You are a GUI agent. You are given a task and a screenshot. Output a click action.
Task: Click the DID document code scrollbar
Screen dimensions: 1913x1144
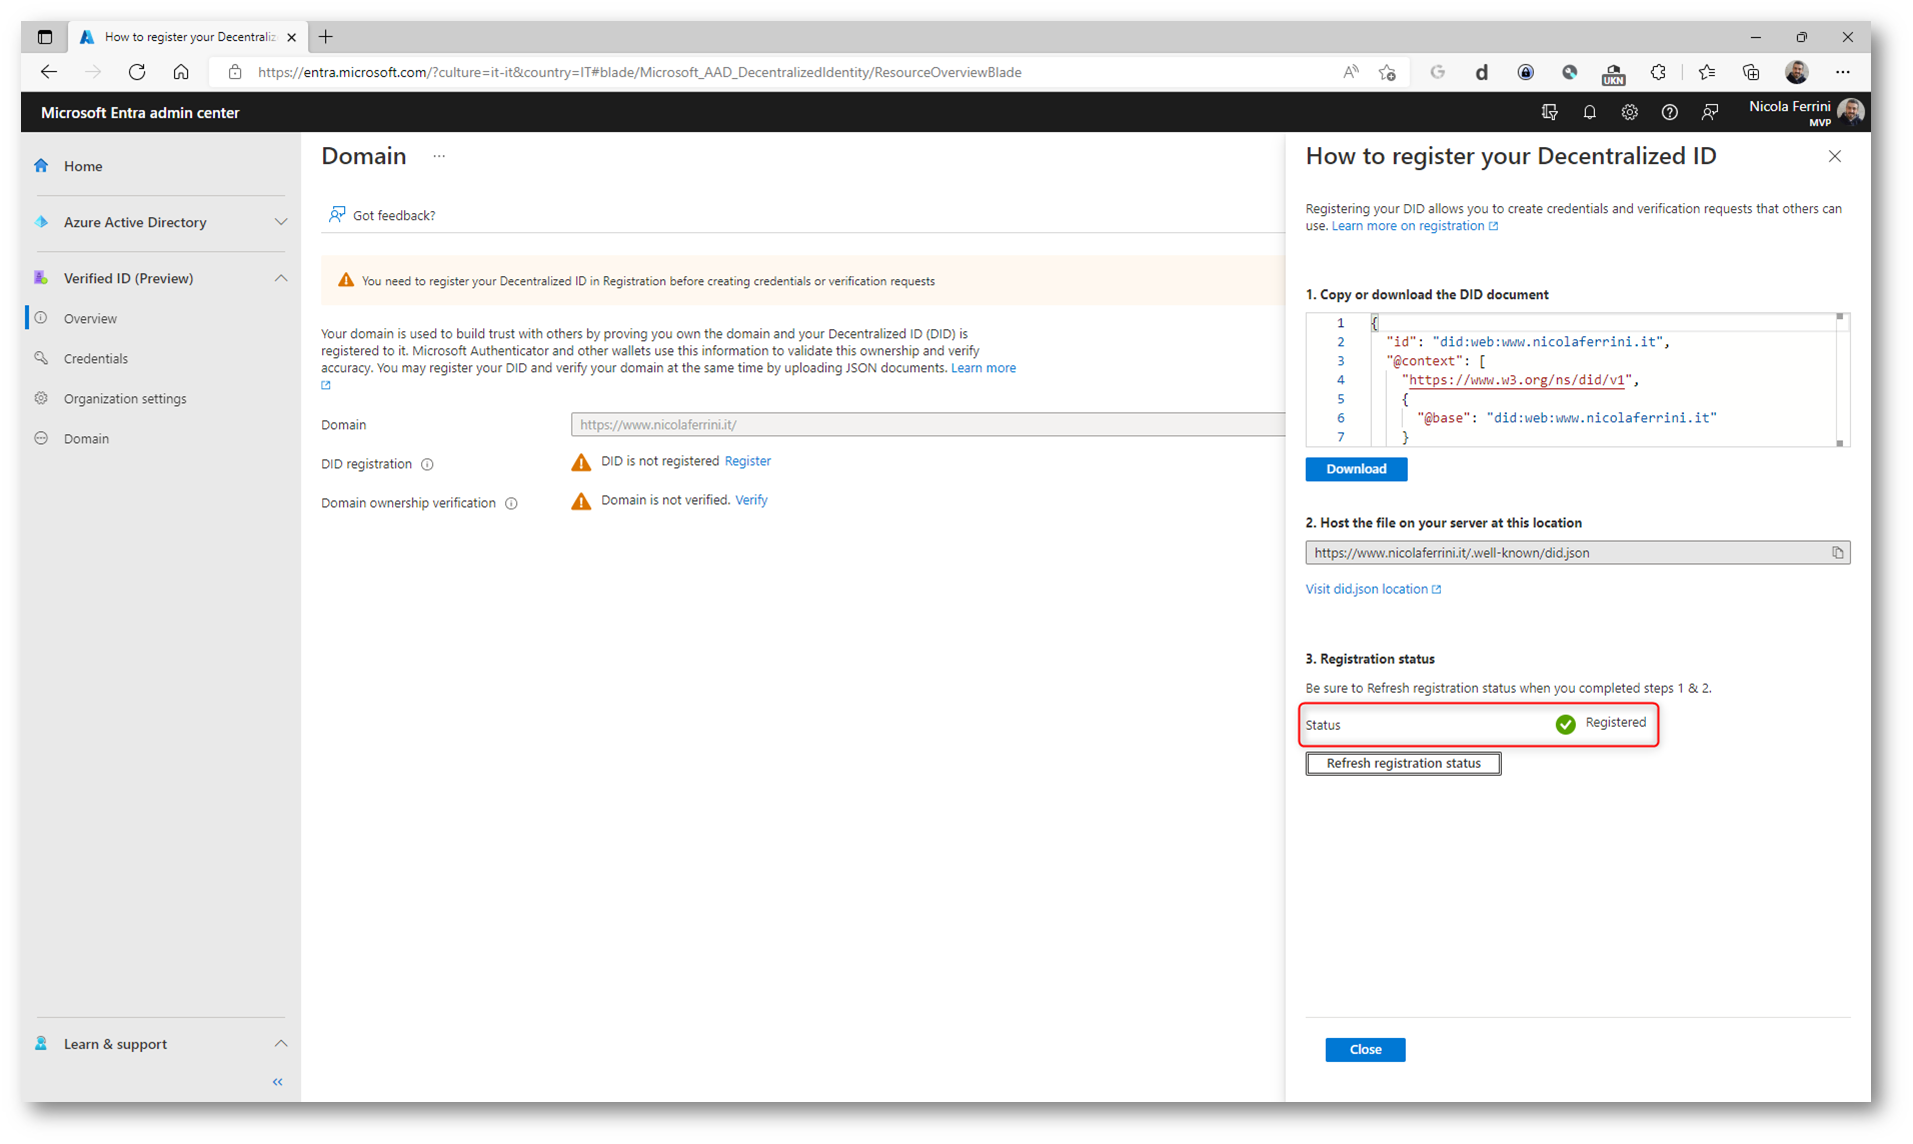pos(1840,380)
